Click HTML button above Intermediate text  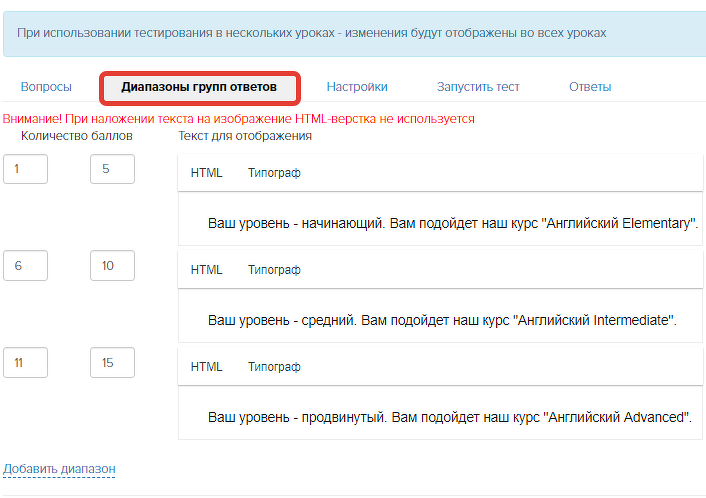(x=206, y=270)
